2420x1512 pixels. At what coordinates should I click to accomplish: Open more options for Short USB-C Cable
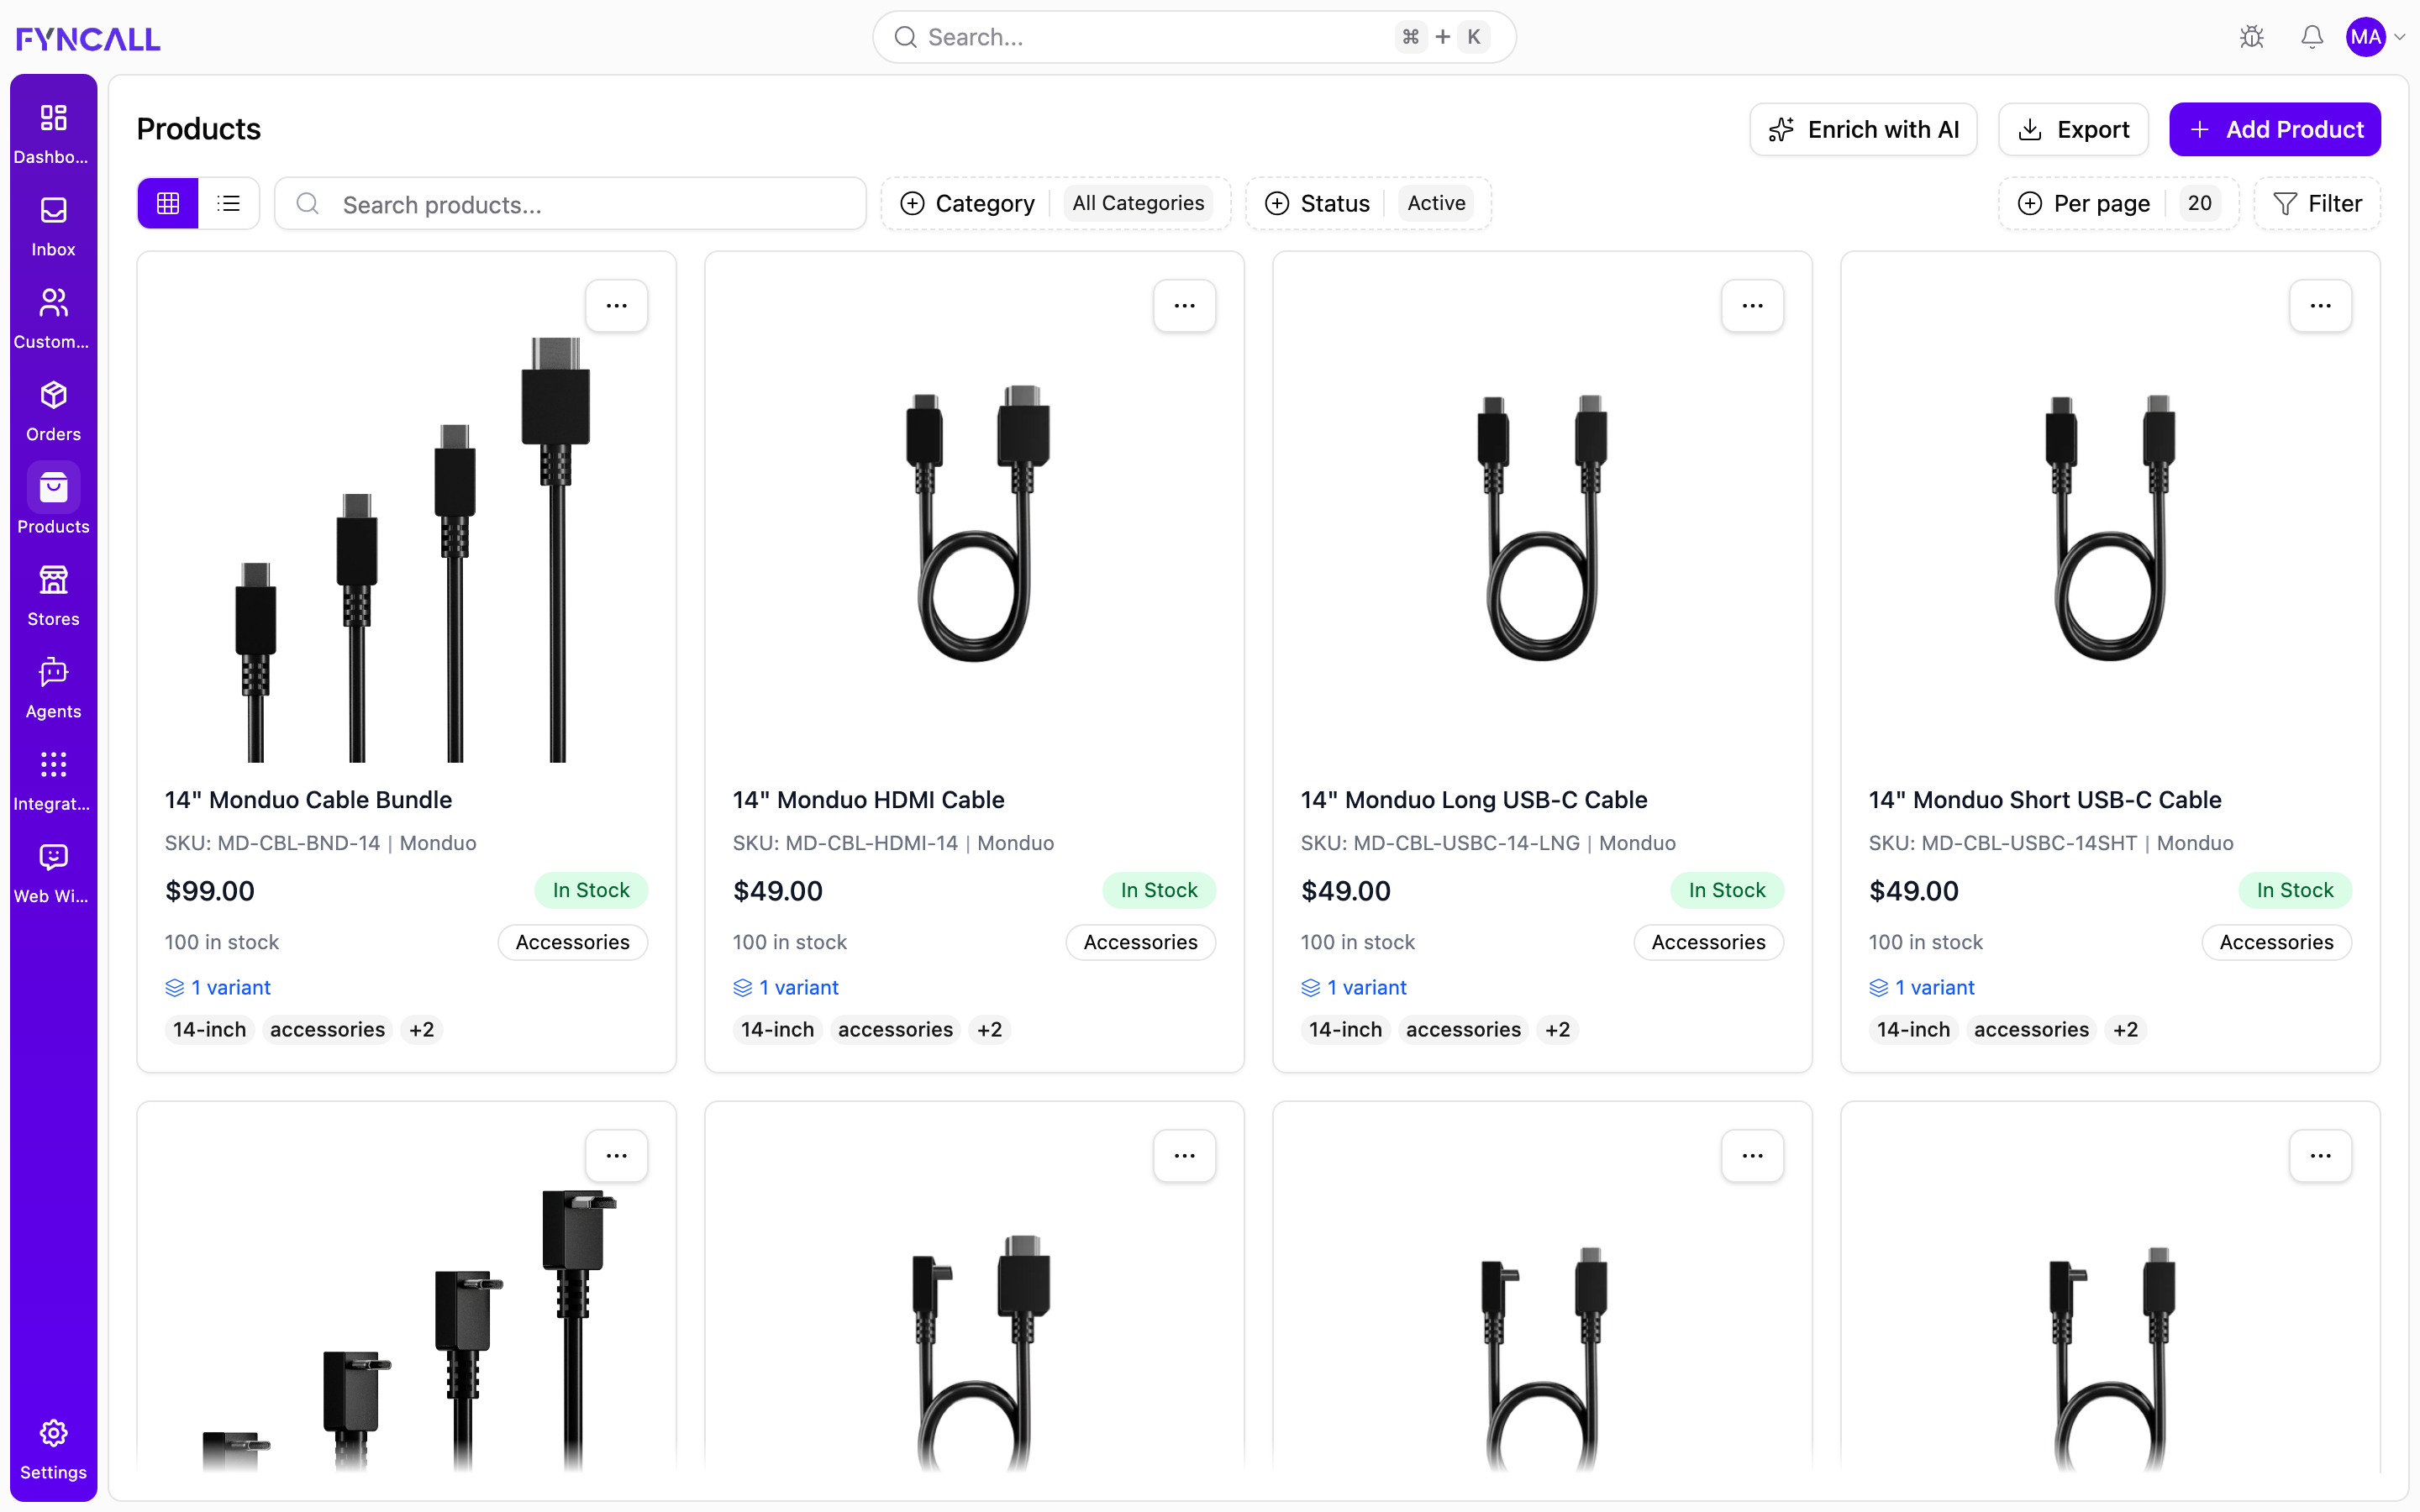[2320, 305]
